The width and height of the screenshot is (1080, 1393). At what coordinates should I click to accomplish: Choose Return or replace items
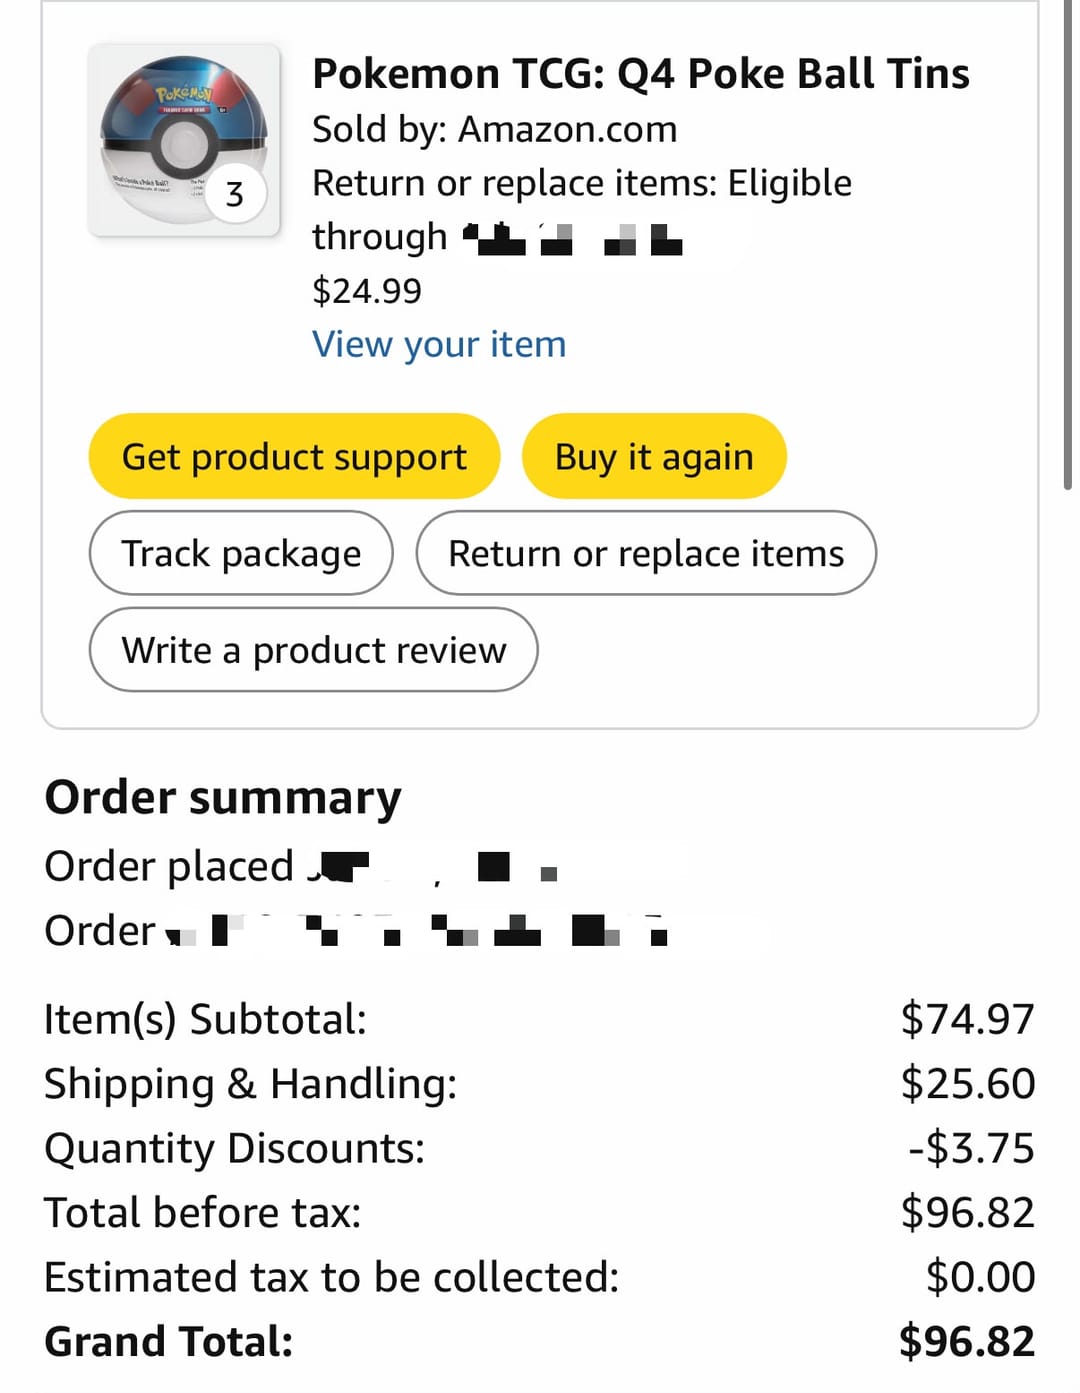646,553
